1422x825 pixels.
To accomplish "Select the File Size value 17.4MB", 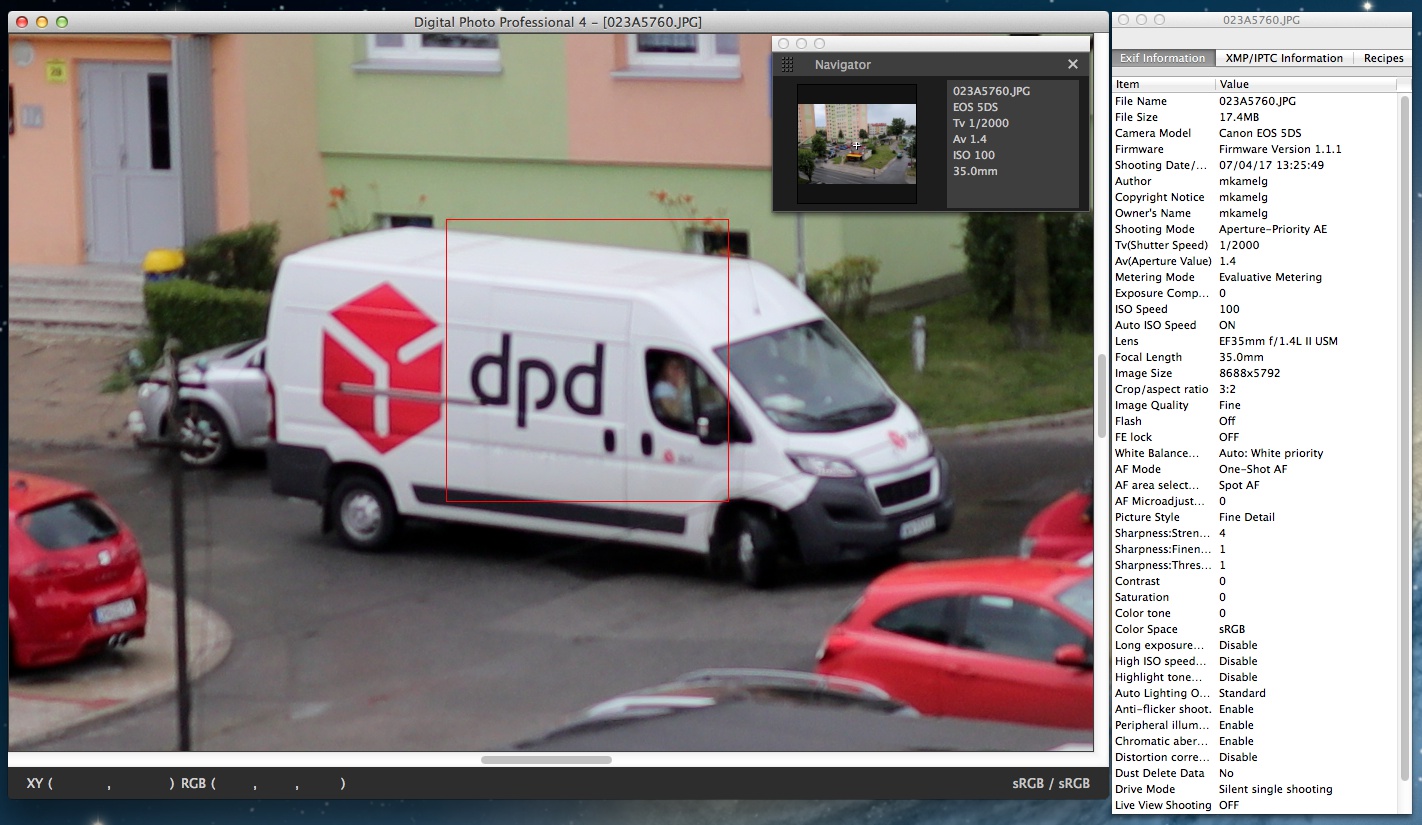I will [x=1238, y=117].
